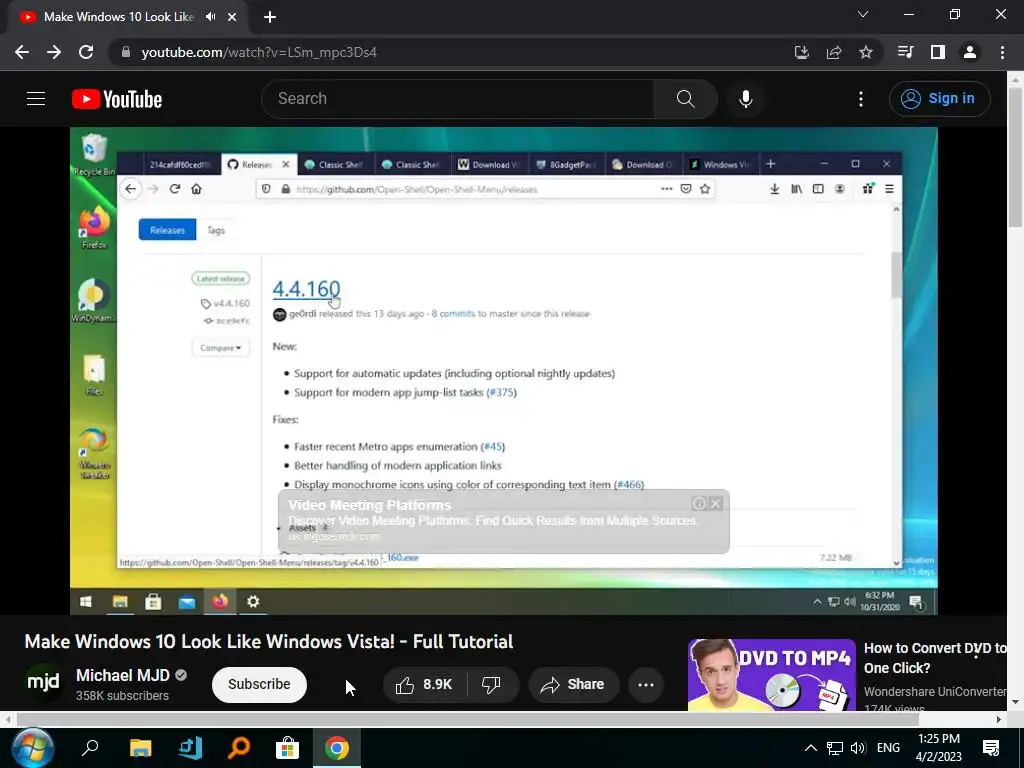The height and width of the screenshot is (768, 1024).
Task: Open Michael MJD channel name
Action: [123, 675]
